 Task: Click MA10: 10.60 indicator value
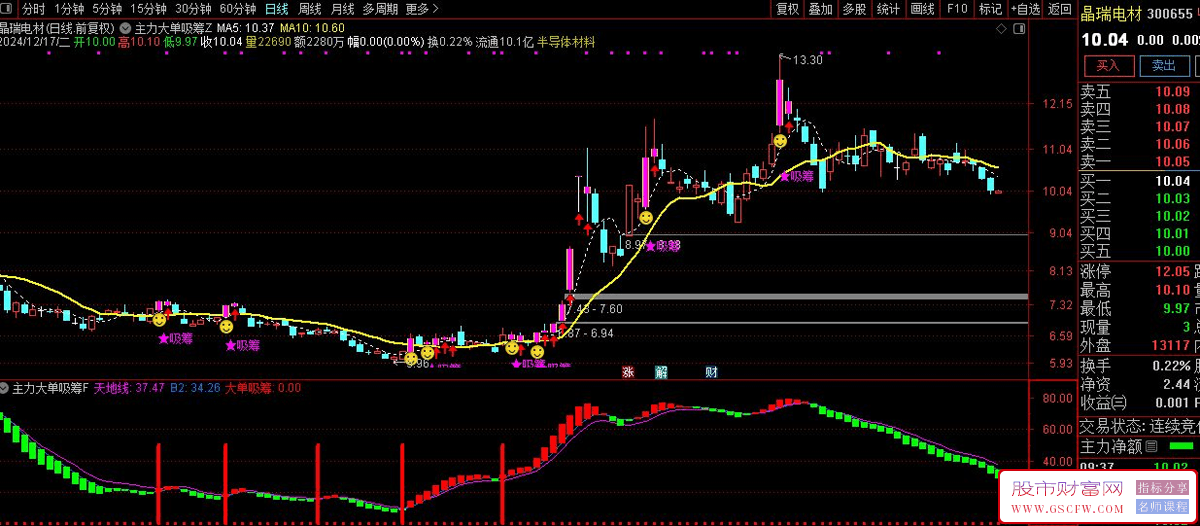click(x=312, y=29)
